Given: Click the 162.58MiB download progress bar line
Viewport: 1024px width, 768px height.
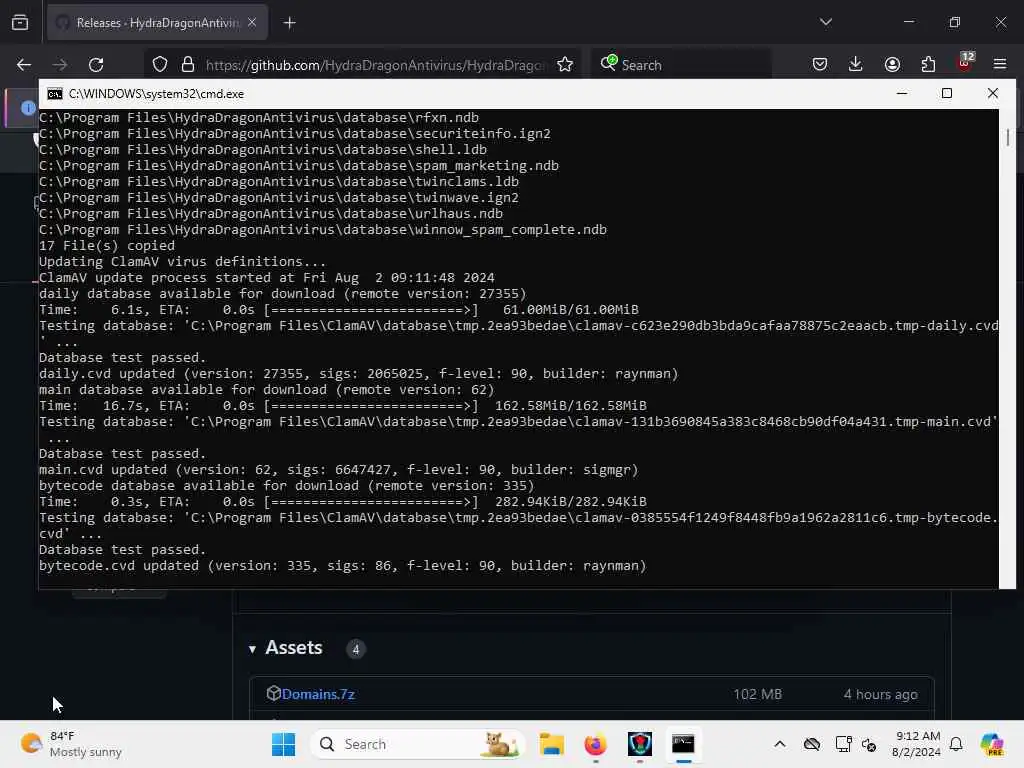Looking at the screenshot, I should (x=342, y=406).
